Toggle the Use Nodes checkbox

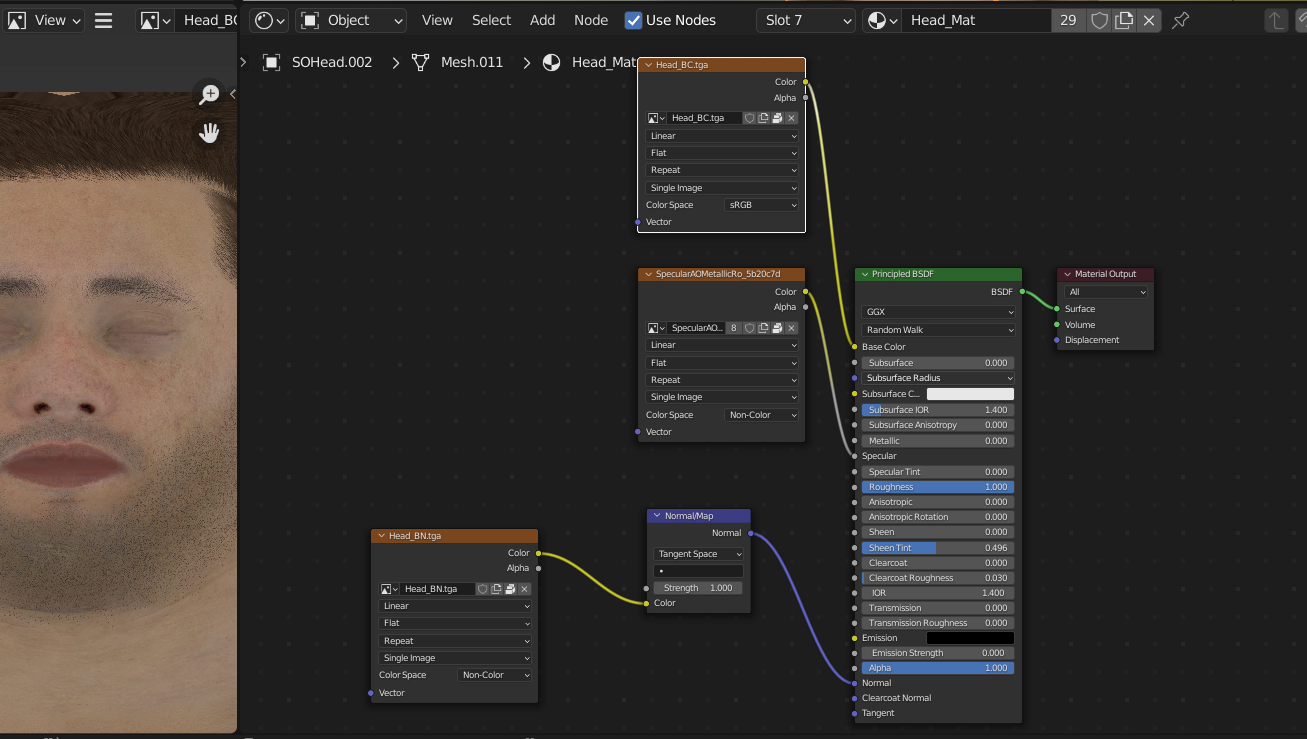point(633,20)
